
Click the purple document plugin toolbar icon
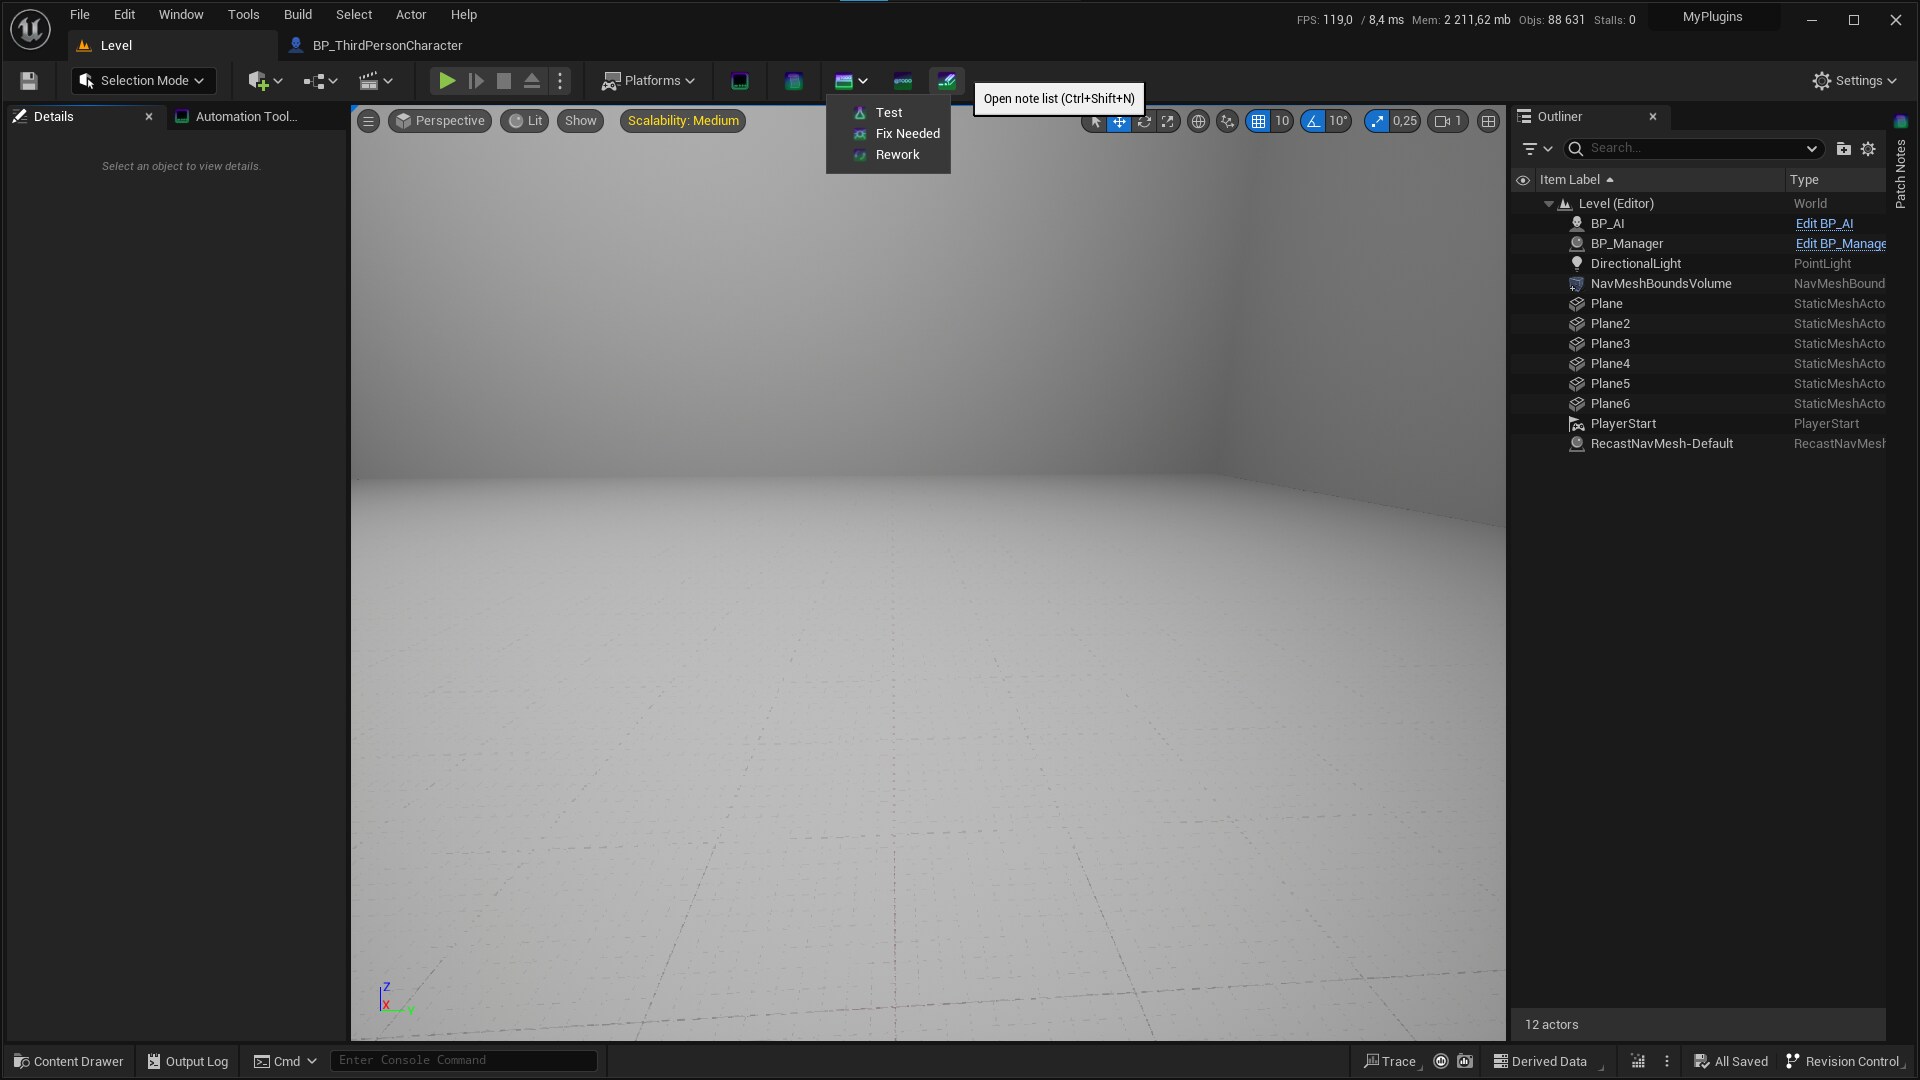click(x=794, y=81)
